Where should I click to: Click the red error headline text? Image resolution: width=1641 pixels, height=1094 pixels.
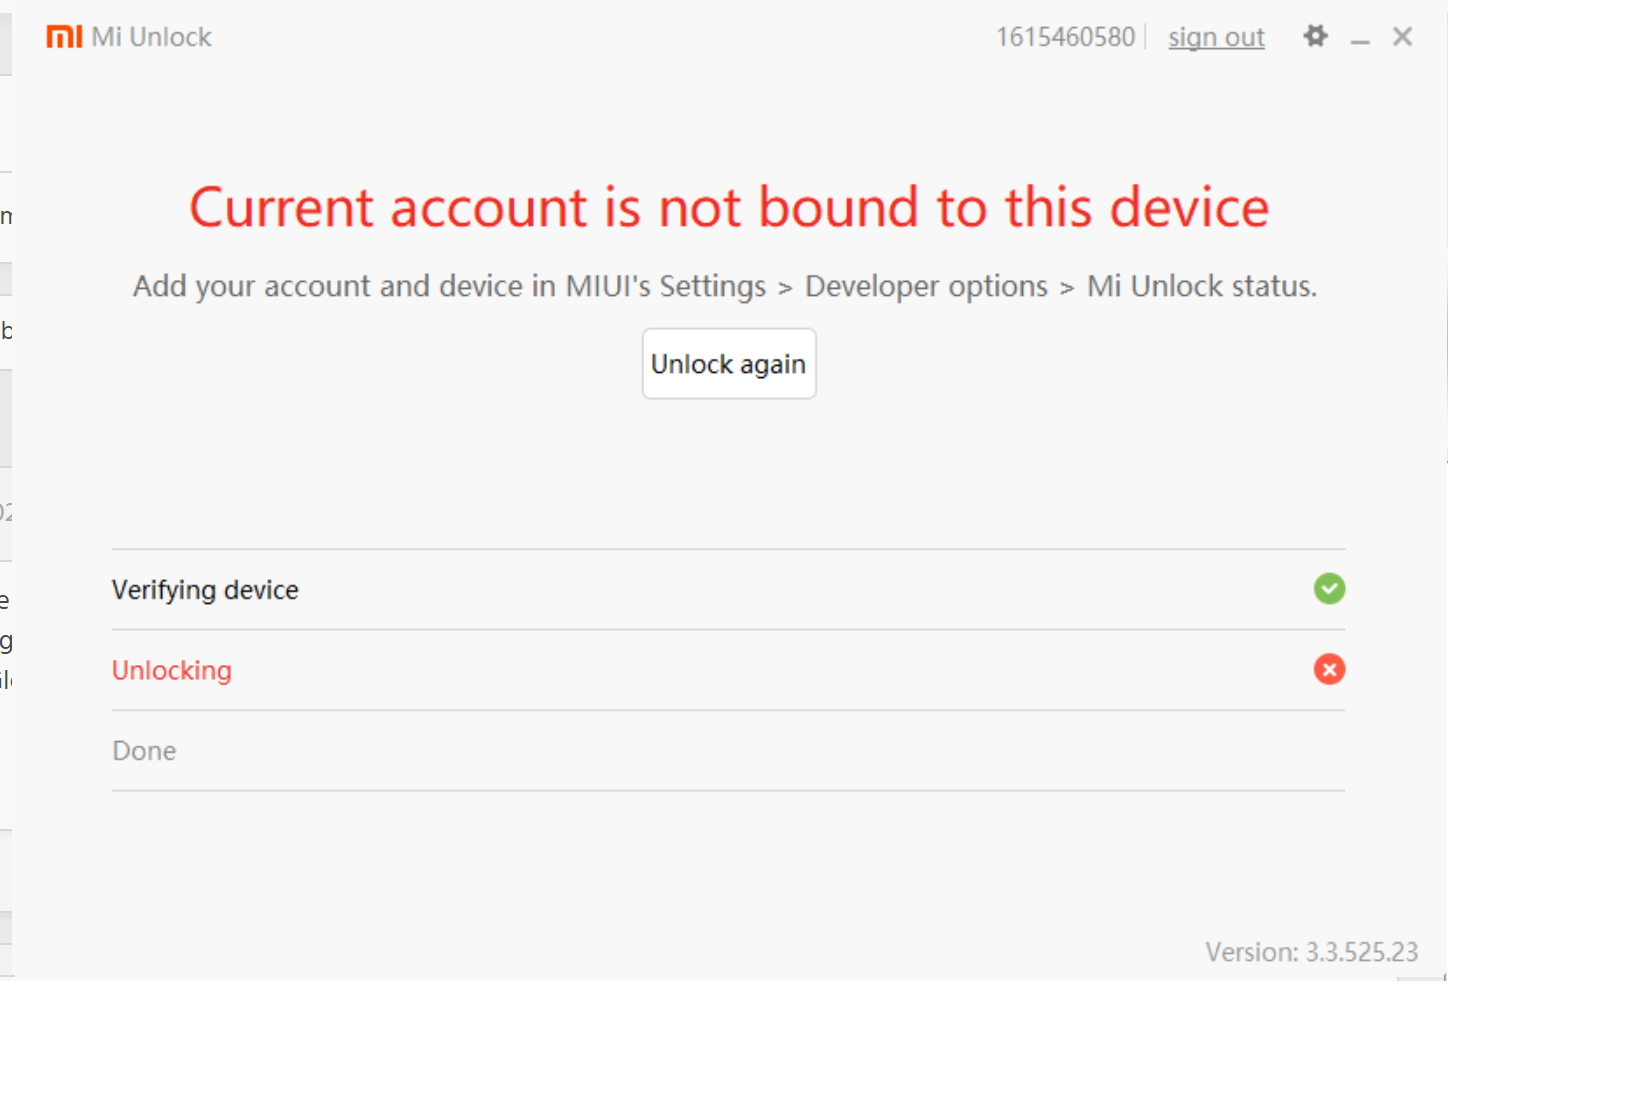tap(729, 208)
